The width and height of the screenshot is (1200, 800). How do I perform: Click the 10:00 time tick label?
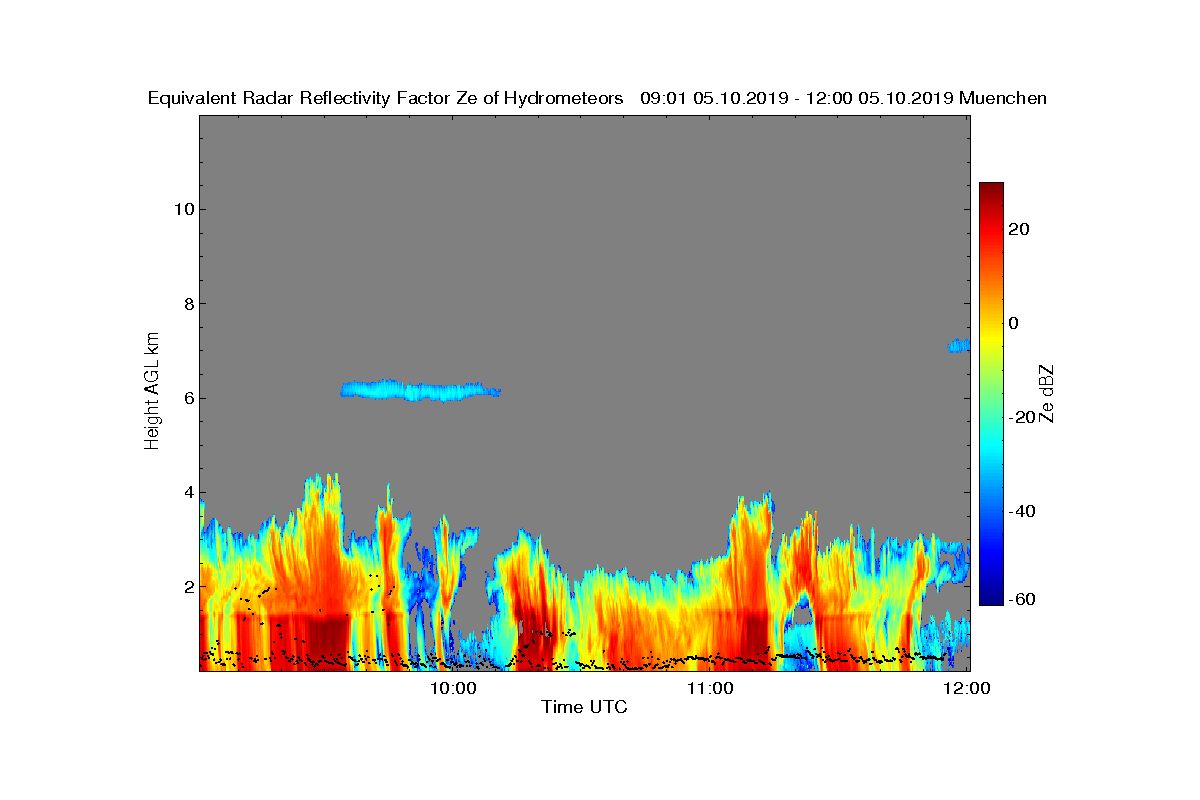(455, 688)
